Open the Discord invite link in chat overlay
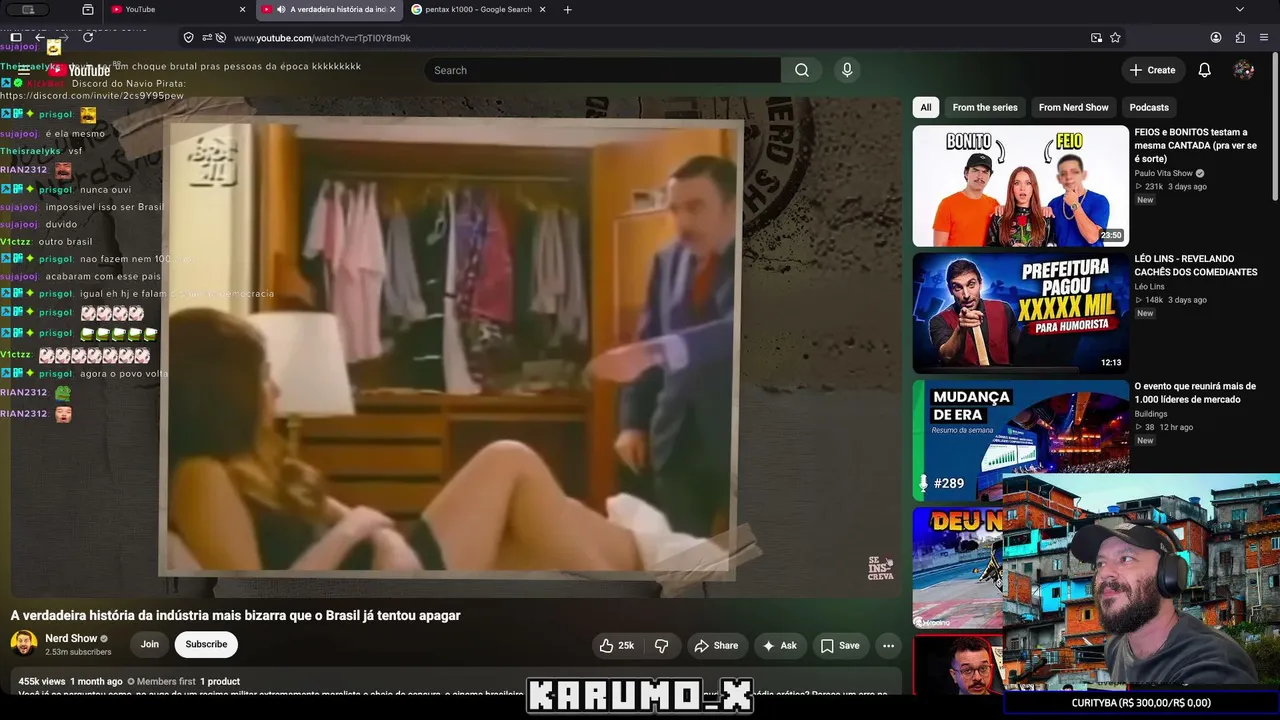Image resolution: width=1280 pixels, height=720 pixels. click(x=92, y=96)
